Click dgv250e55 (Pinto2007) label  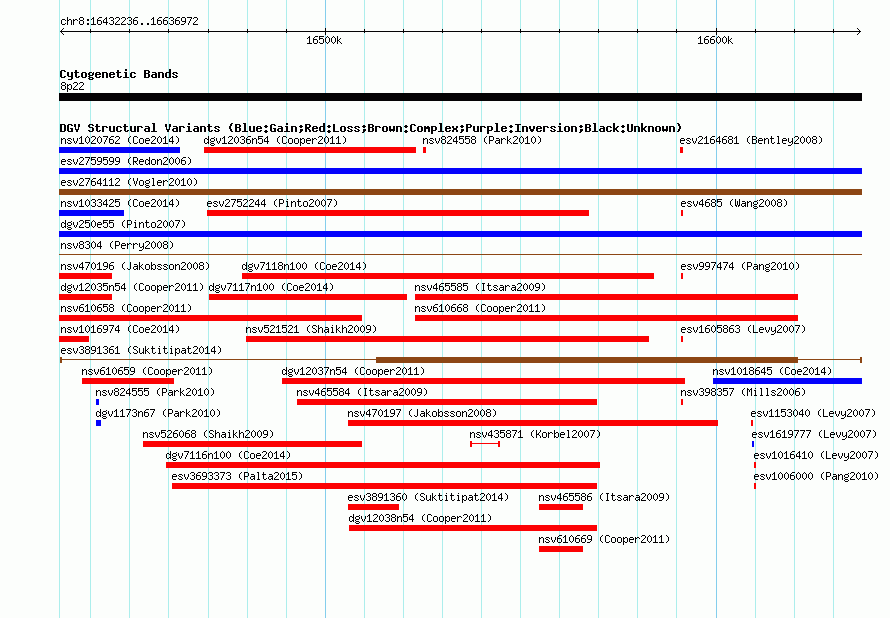point(123,224)
